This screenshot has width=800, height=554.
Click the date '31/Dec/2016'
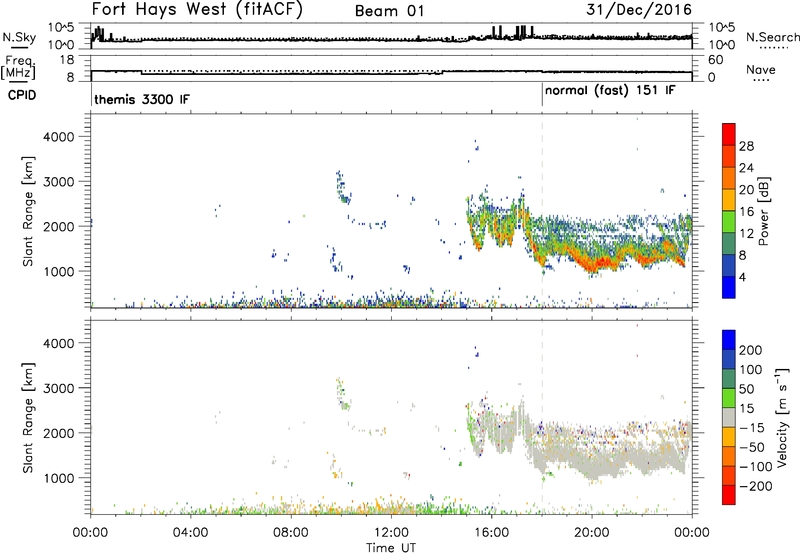pos(639,10)
